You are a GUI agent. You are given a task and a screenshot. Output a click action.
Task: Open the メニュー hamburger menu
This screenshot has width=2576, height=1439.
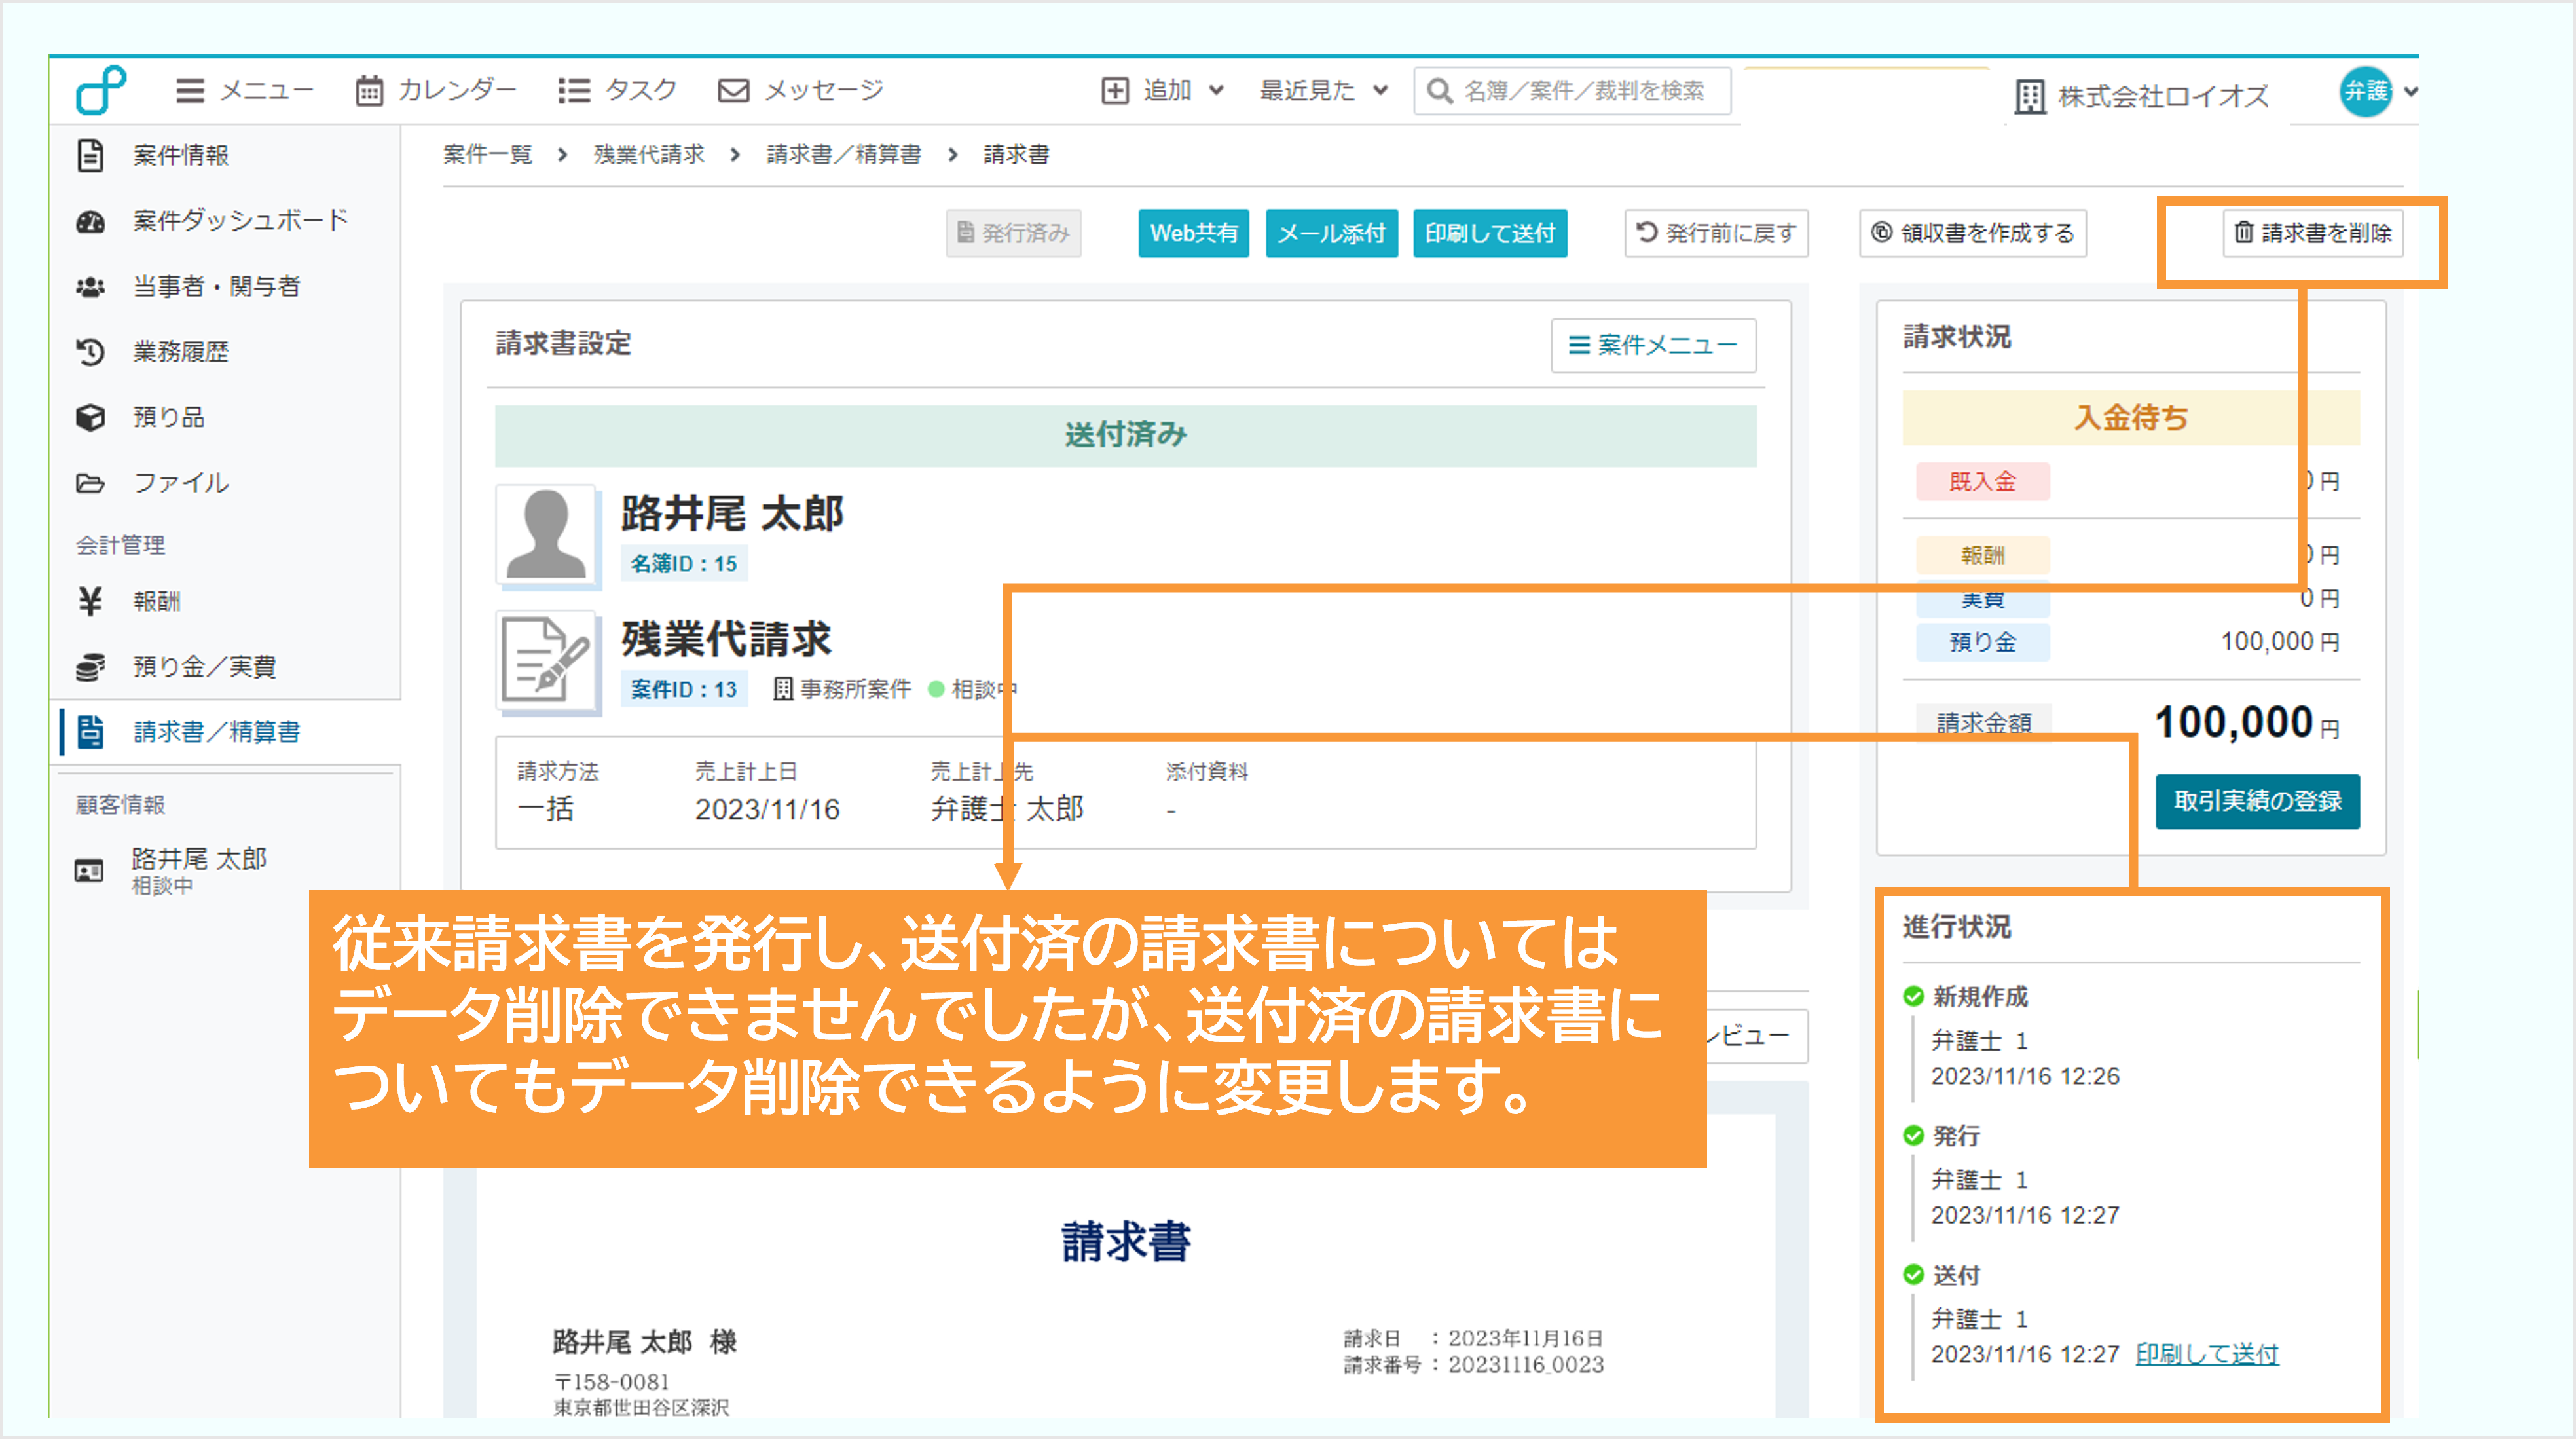(244, 91)
